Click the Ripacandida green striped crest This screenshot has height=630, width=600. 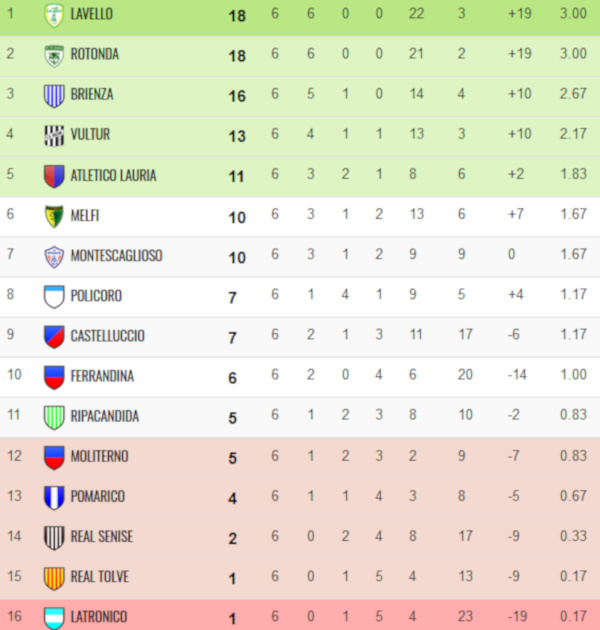coord(54,417)
